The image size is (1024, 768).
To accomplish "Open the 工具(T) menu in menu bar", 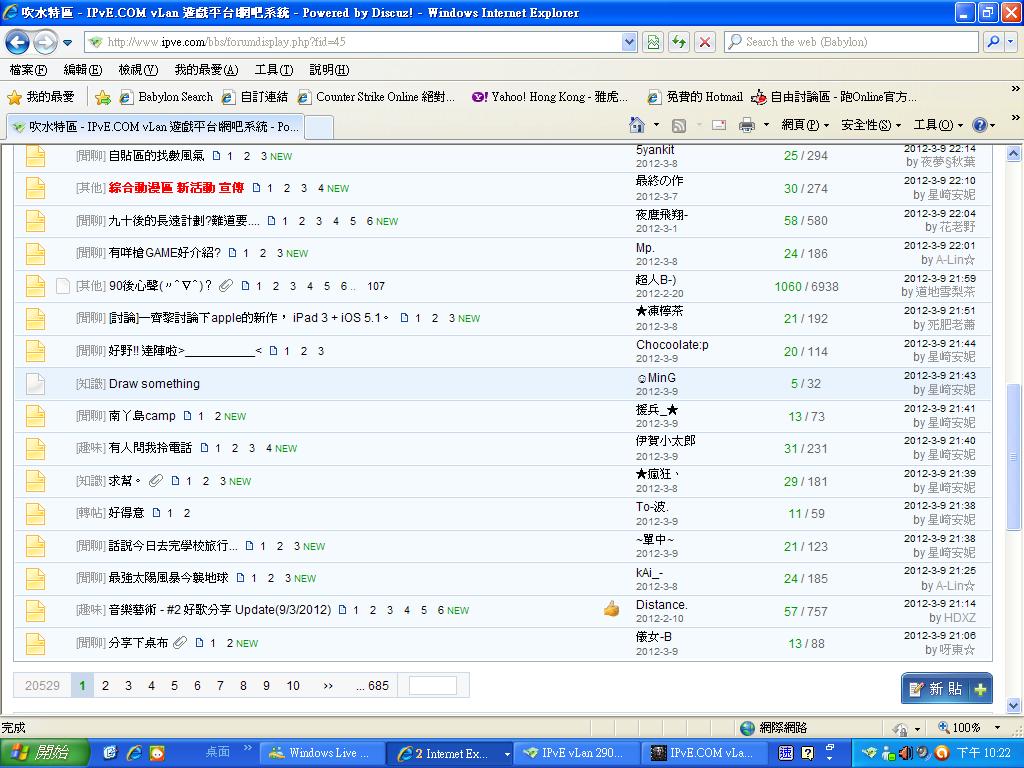I will (x=273, y=70).
